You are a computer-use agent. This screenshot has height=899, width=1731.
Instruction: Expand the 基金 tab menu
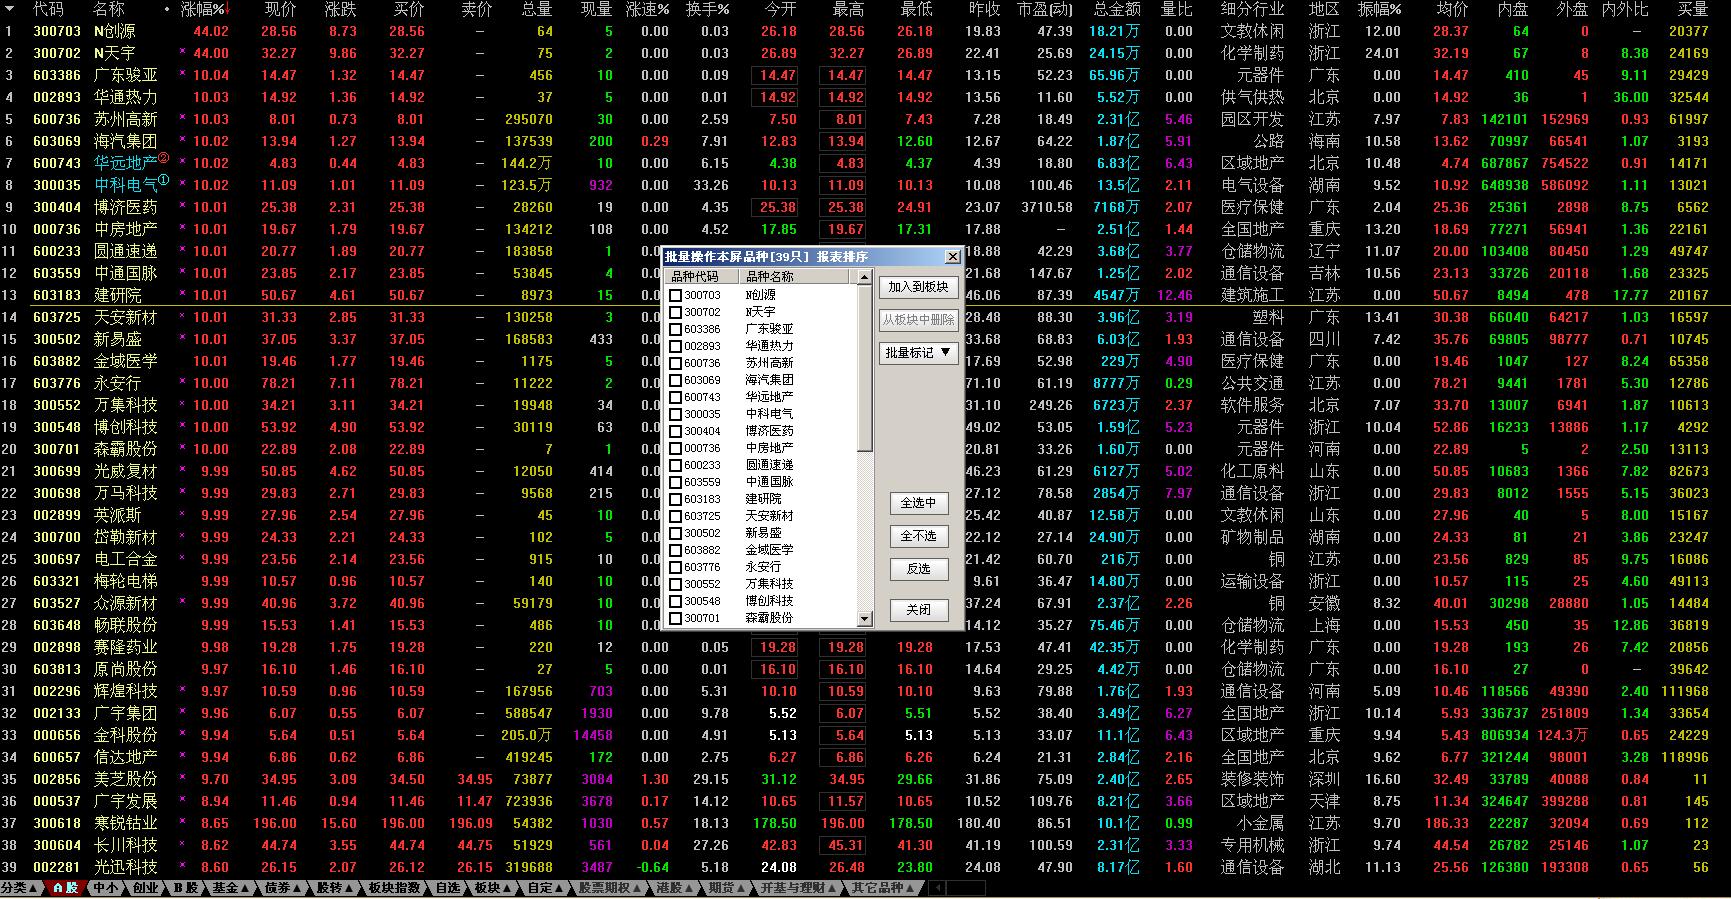click(231, 888)
